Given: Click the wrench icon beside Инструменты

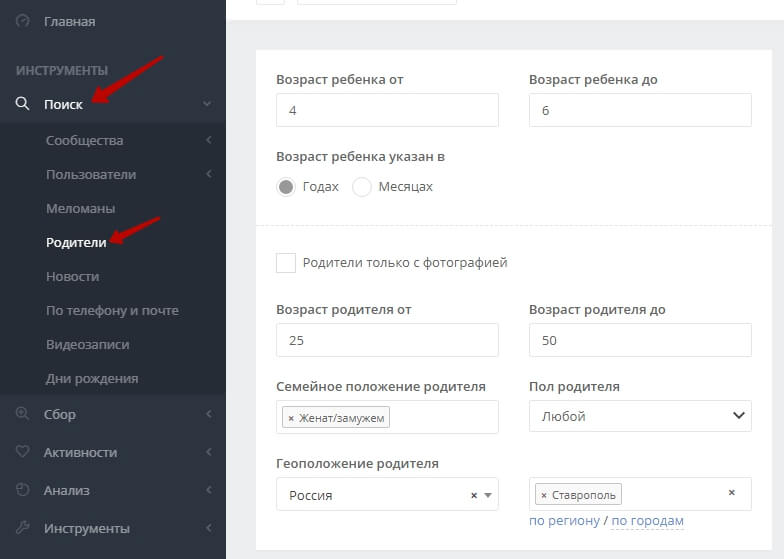Looking at the screenshot, I should tap(23, 528).
